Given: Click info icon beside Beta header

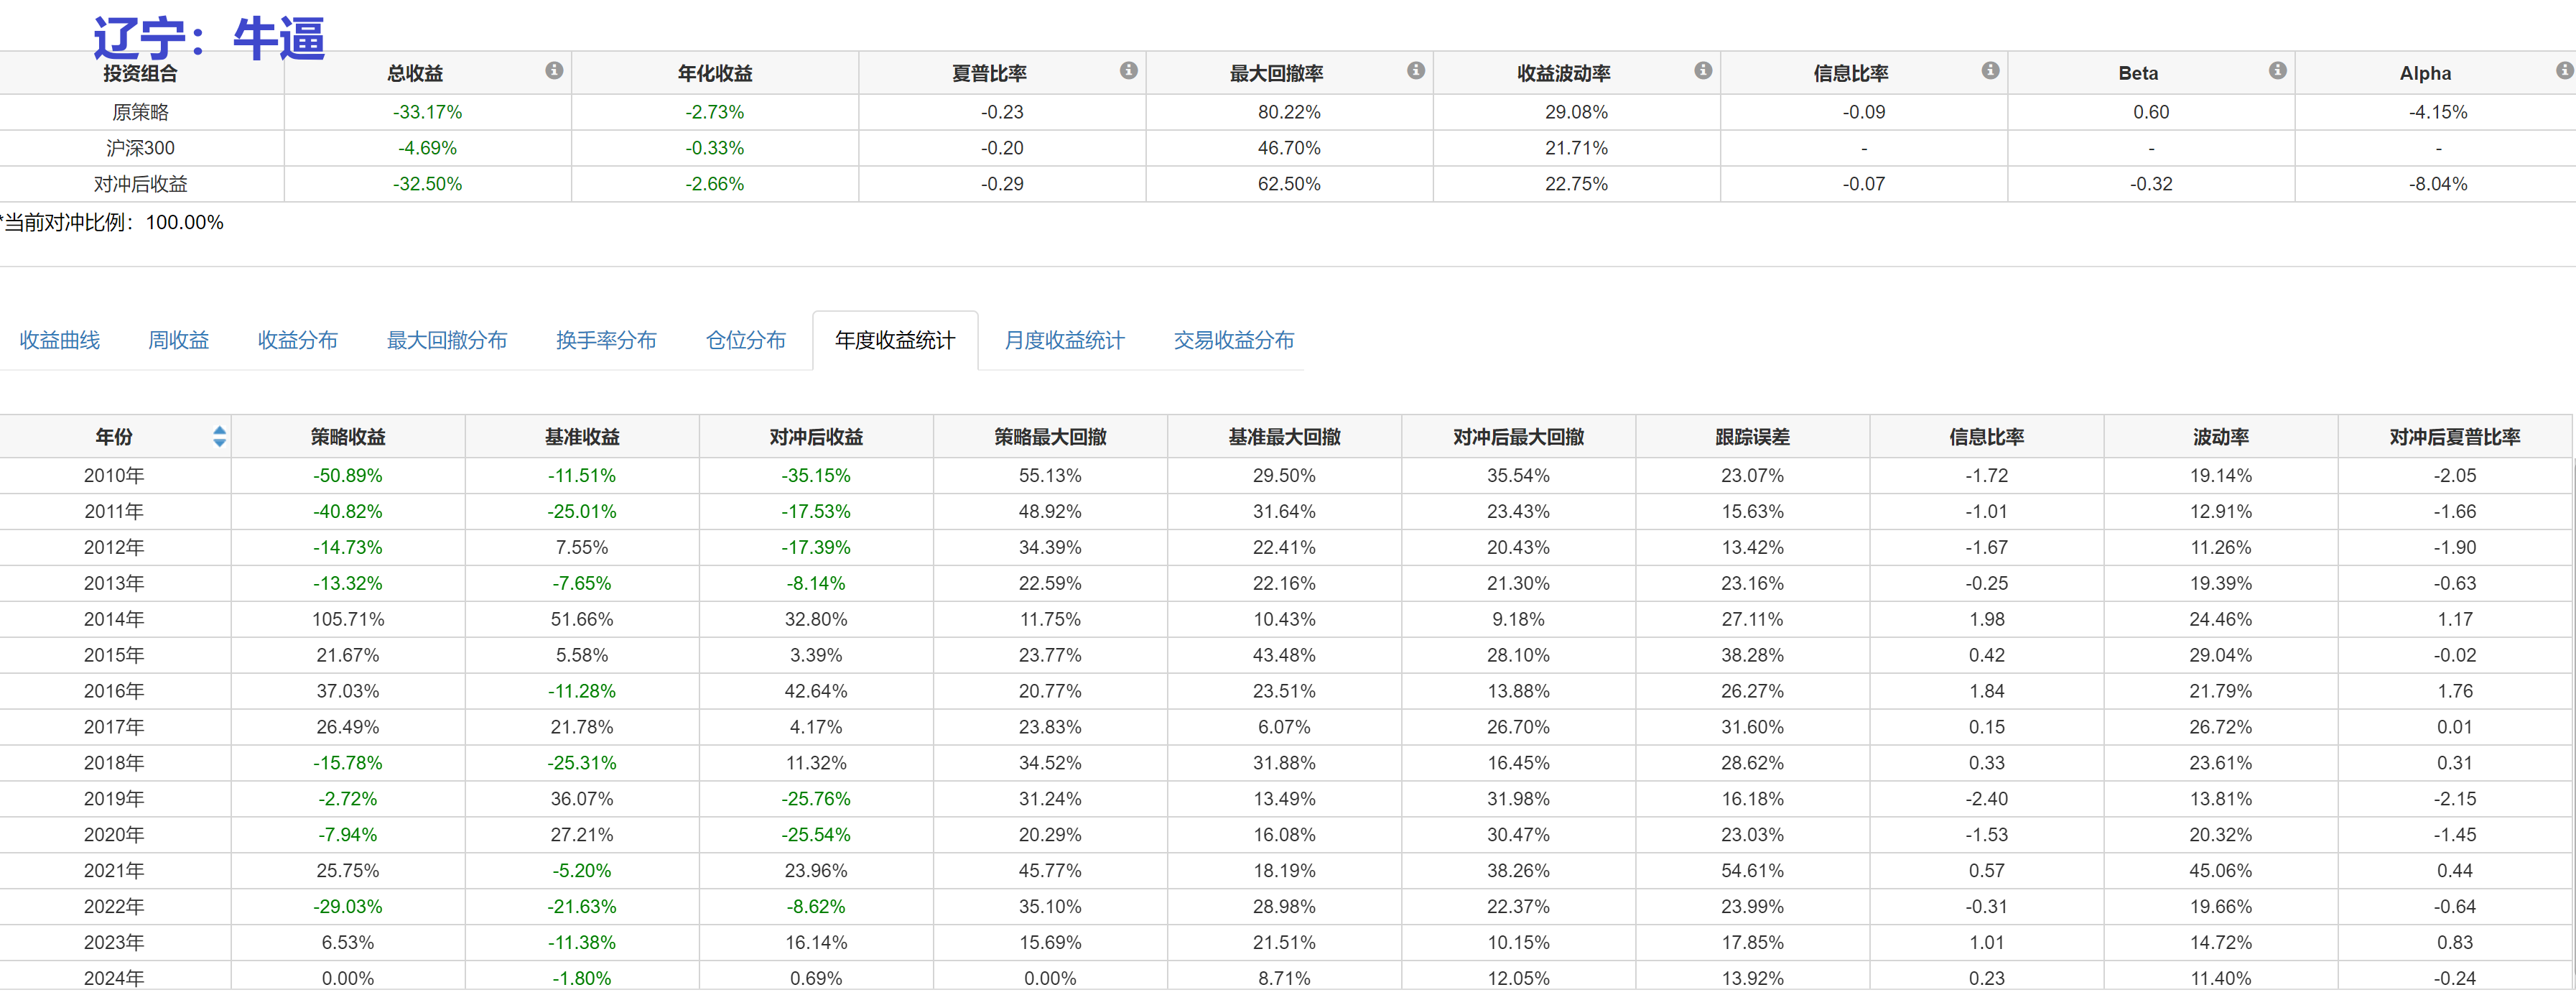Looking at the screenshot, I should 2277,71.
